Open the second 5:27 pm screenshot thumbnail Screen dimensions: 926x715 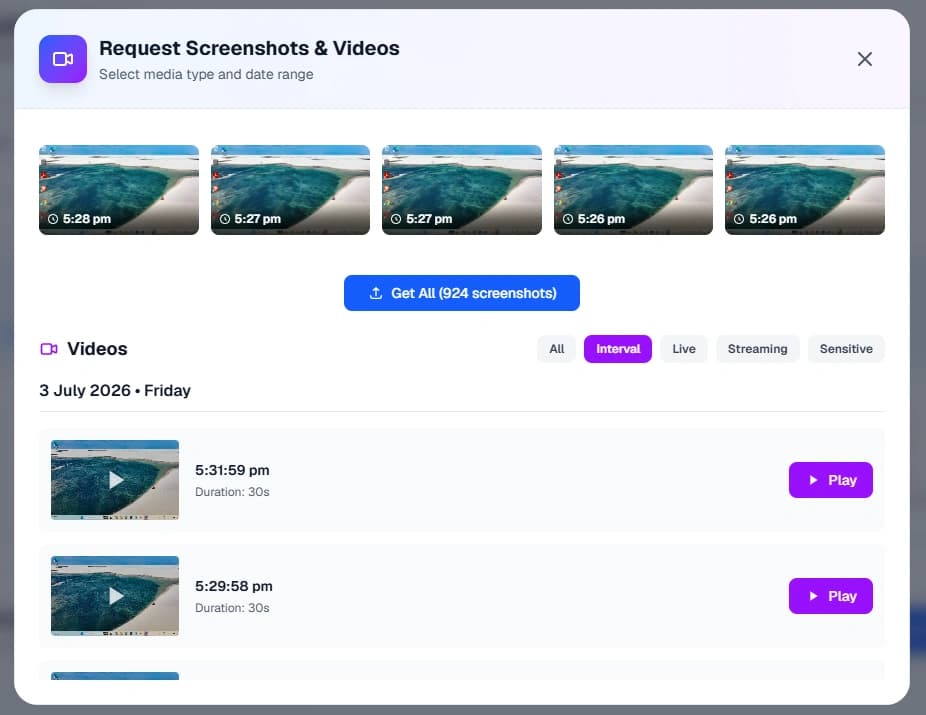point(462,190)
